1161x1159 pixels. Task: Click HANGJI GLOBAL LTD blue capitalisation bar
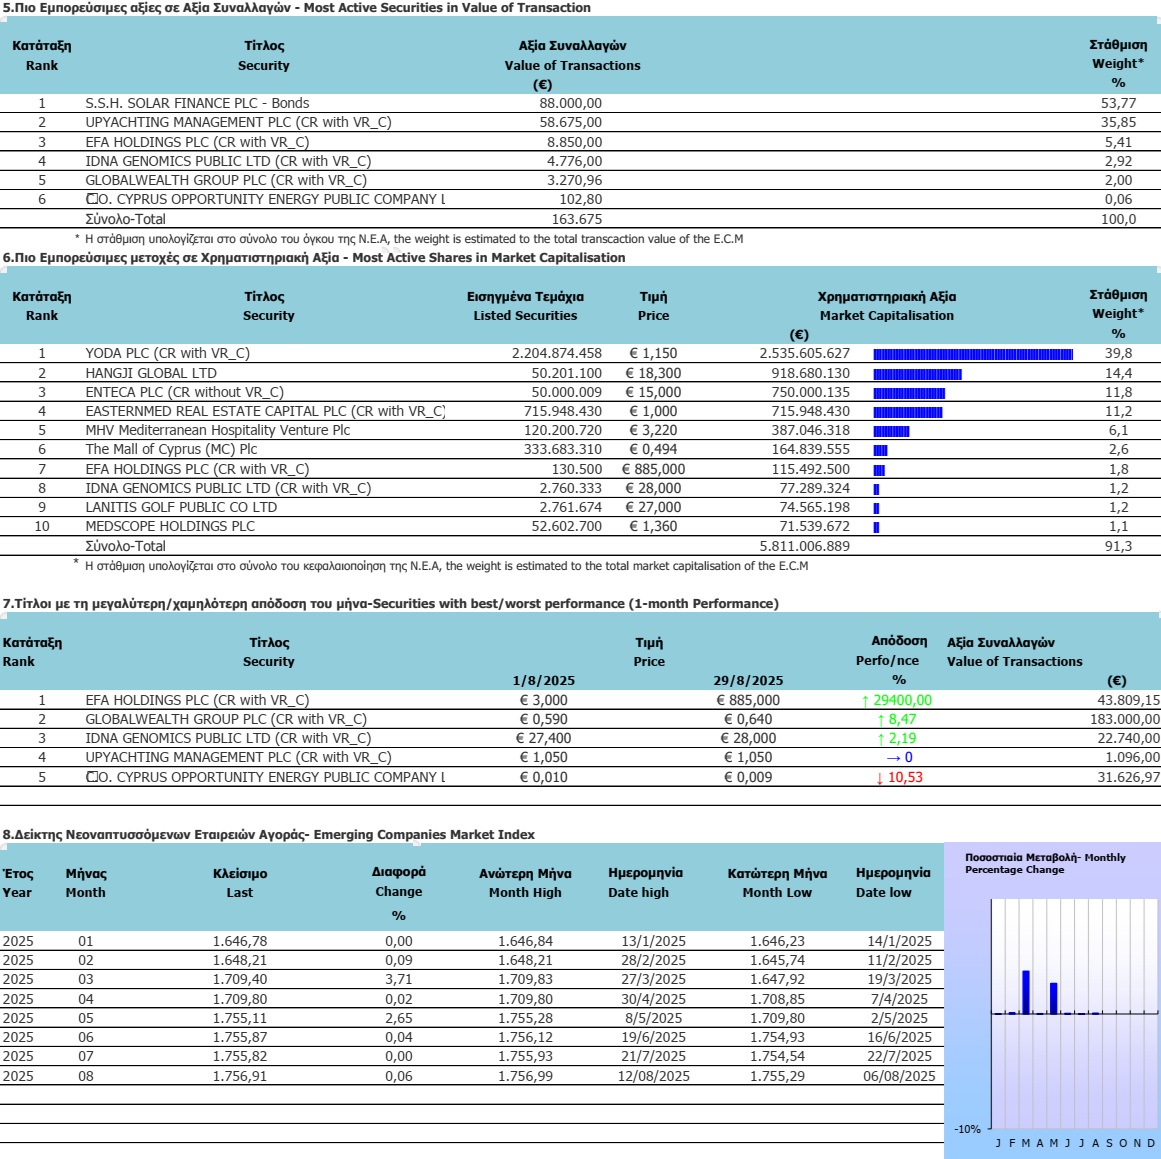pos(917,374)
